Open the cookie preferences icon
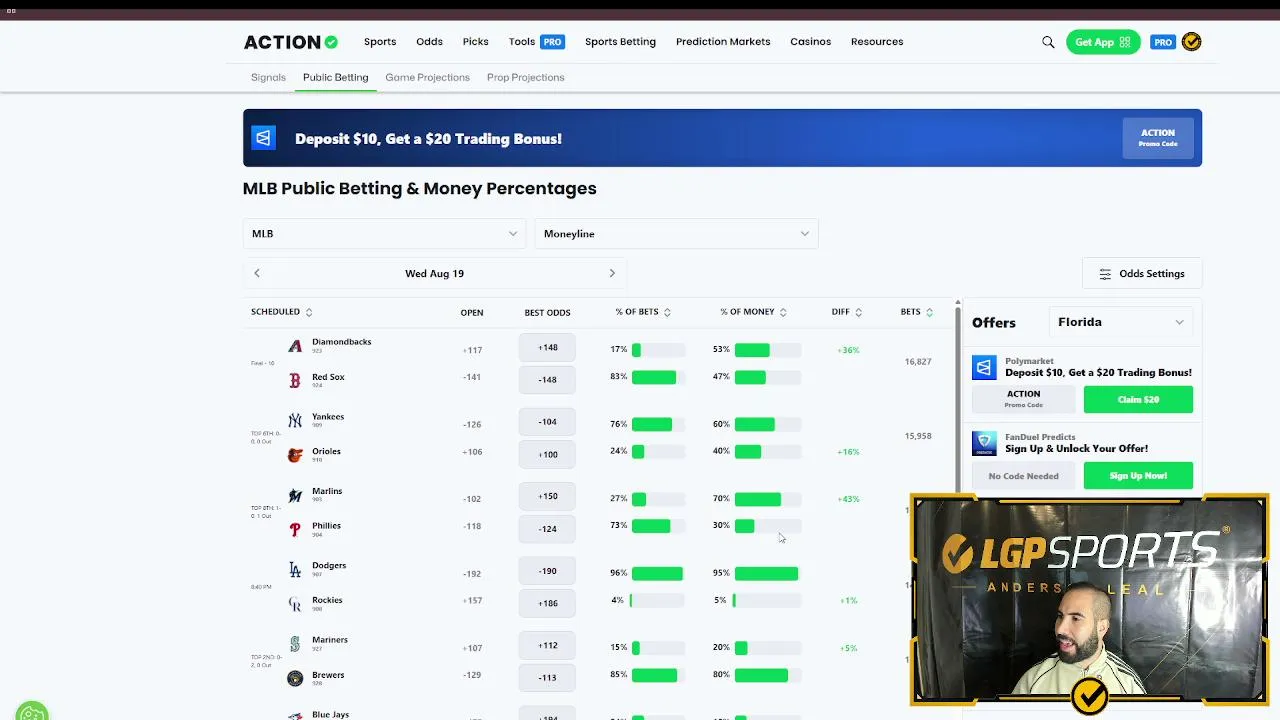This screenshot has width=1280, height=720. 32,712
